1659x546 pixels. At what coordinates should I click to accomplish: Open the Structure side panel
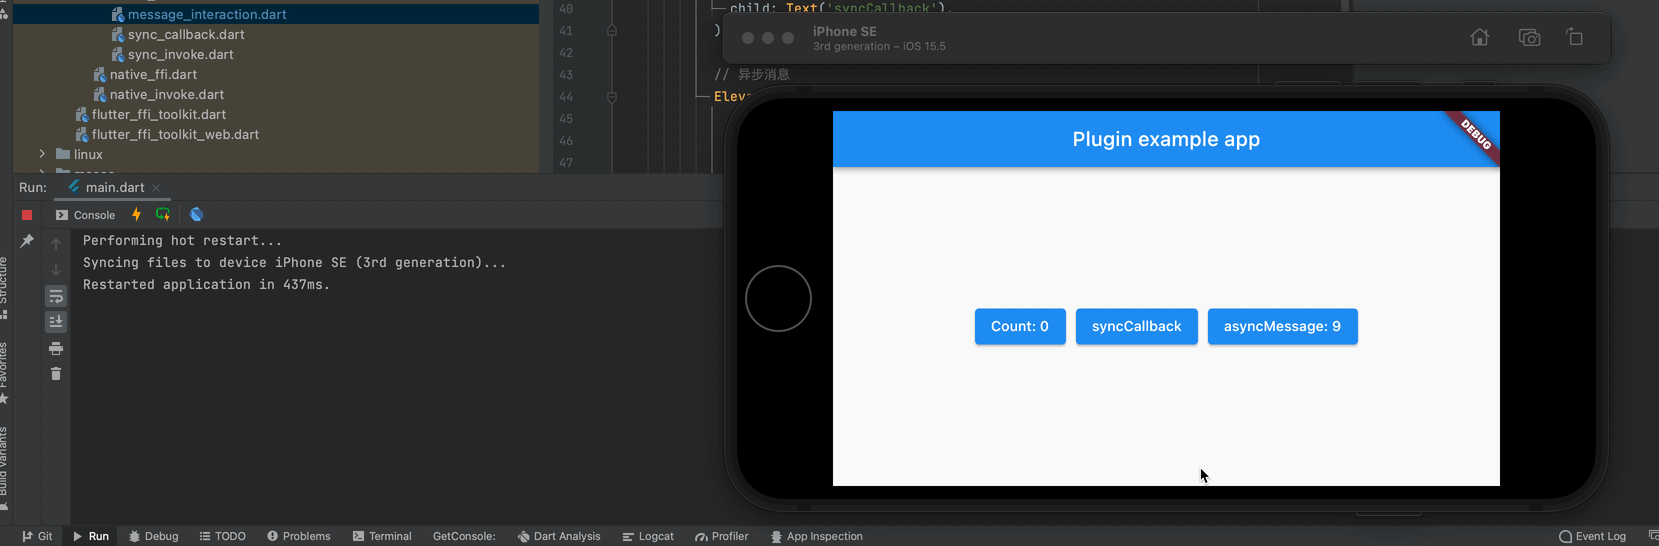click(x=4, y=288)
